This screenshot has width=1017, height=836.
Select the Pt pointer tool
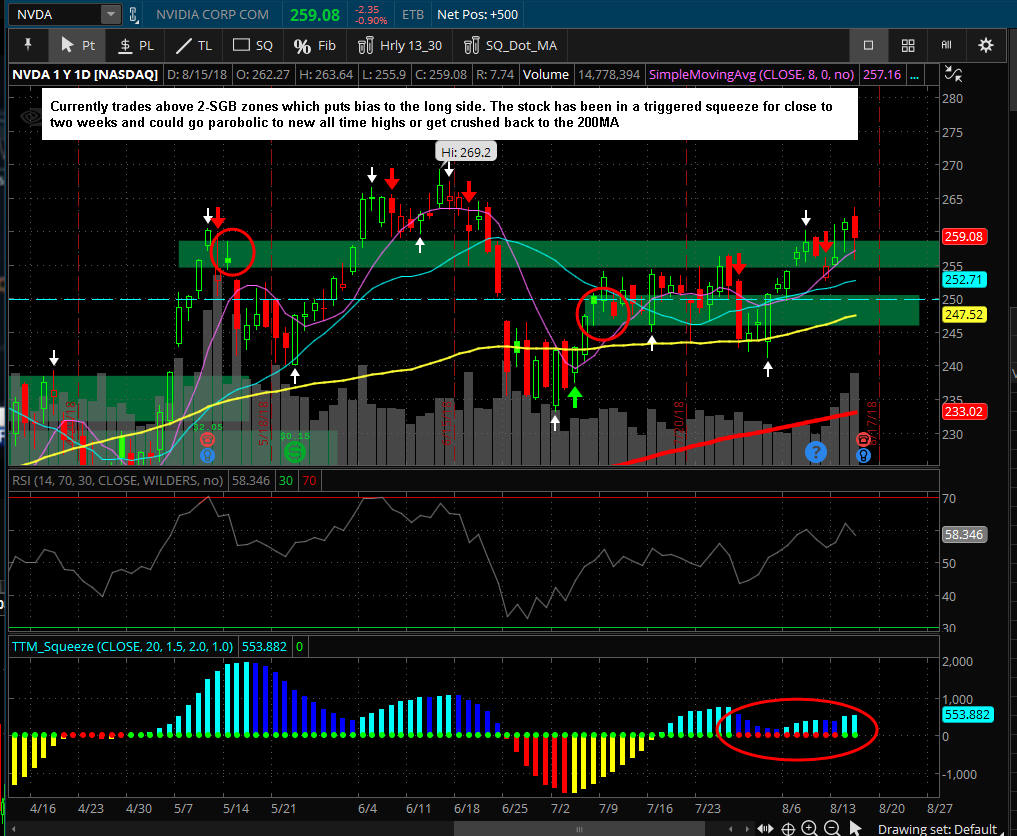click(x=77, y=45)
